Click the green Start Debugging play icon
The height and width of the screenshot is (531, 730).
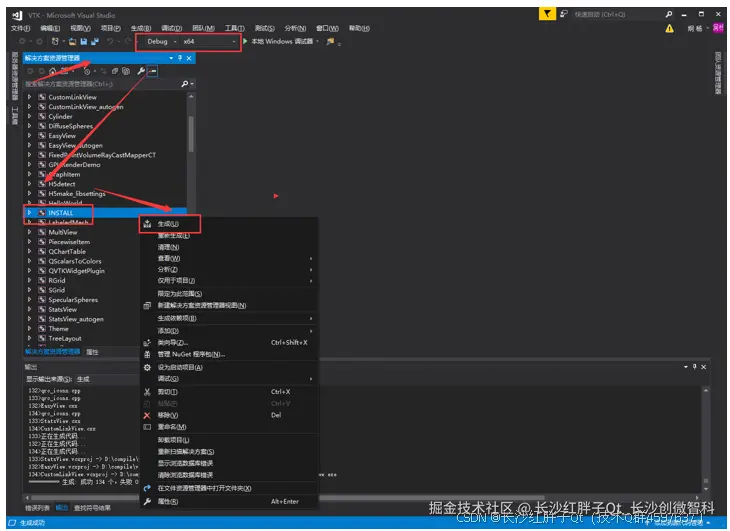coord(245,41)
